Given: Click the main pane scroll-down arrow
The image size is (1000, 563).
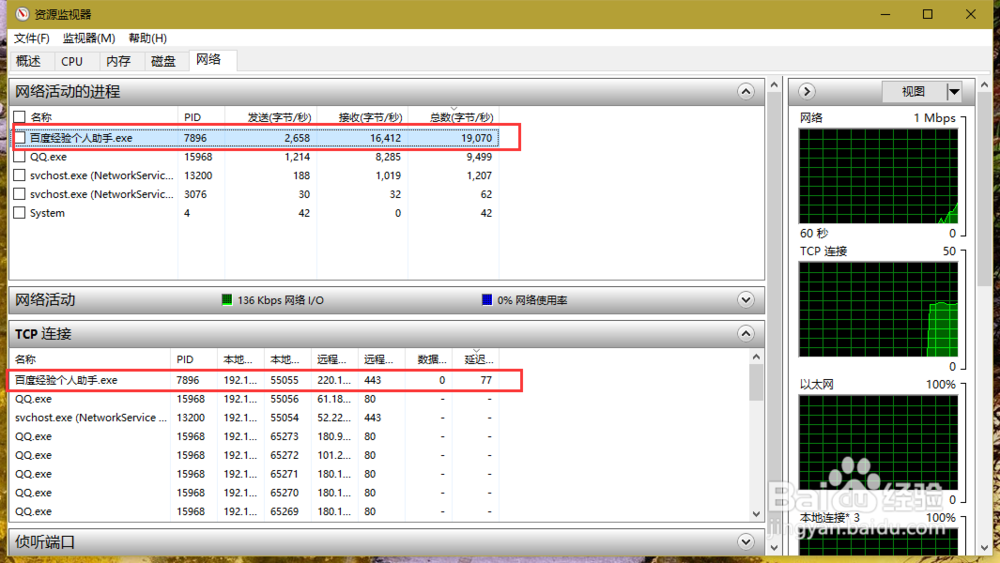Looking at the screenshot, I should pyautogui.click(x=774, y=547).
